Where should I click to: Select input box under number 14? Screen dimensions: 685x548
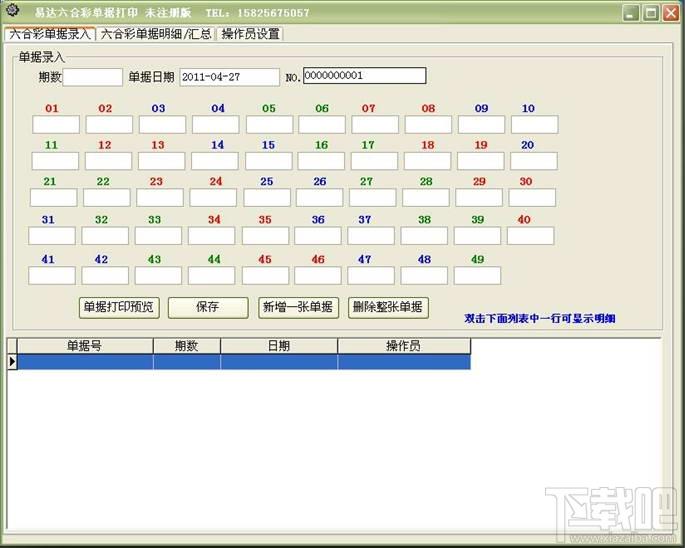(214, 161)
